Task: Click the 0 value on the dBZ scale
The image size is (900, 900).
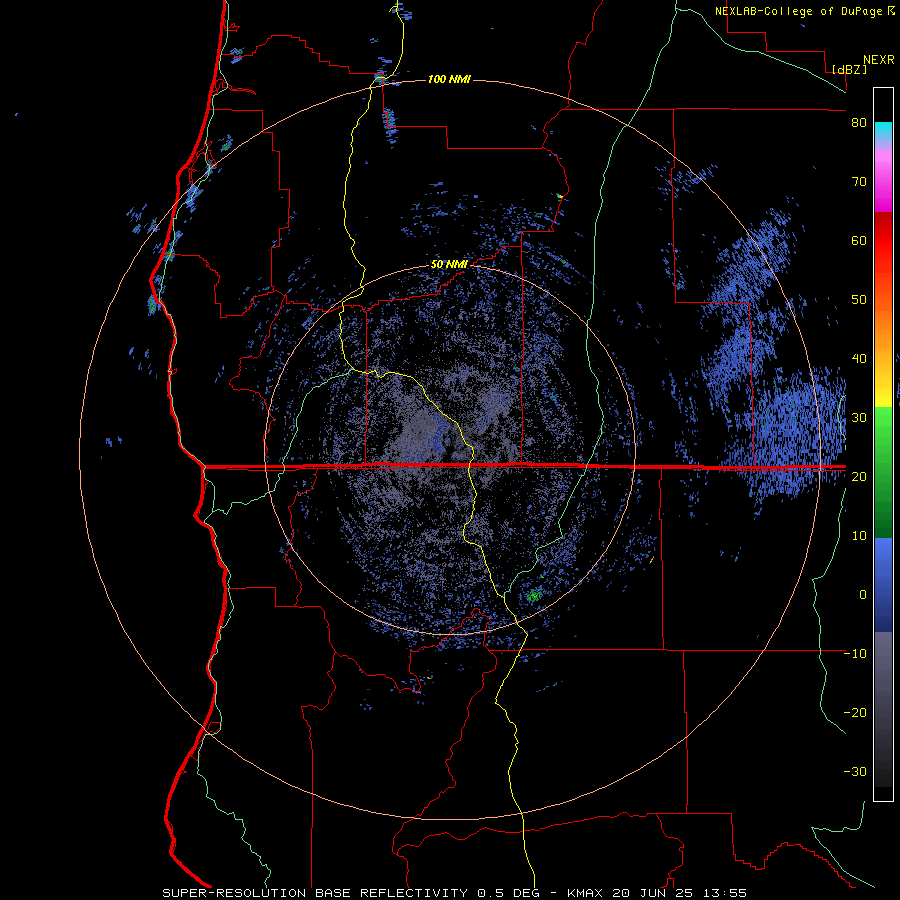Action: [863, 595]
